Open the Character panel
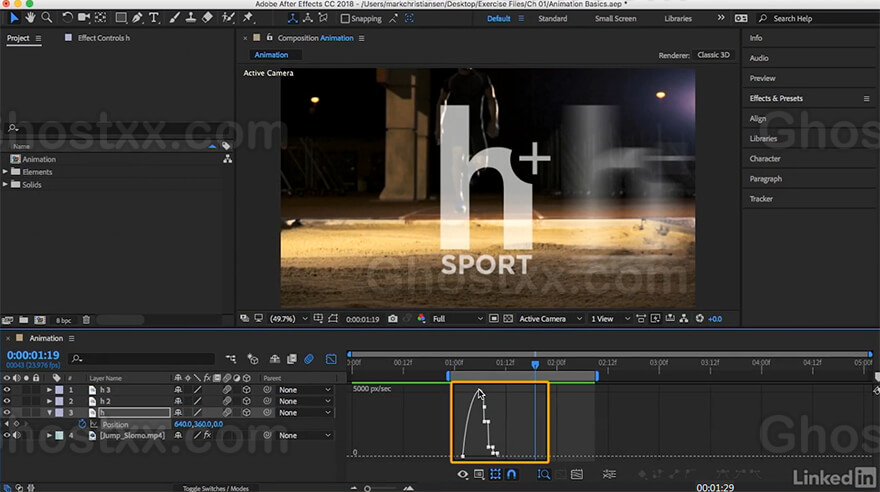This screenshot has width=880, height=492. (x=764, y=158)
